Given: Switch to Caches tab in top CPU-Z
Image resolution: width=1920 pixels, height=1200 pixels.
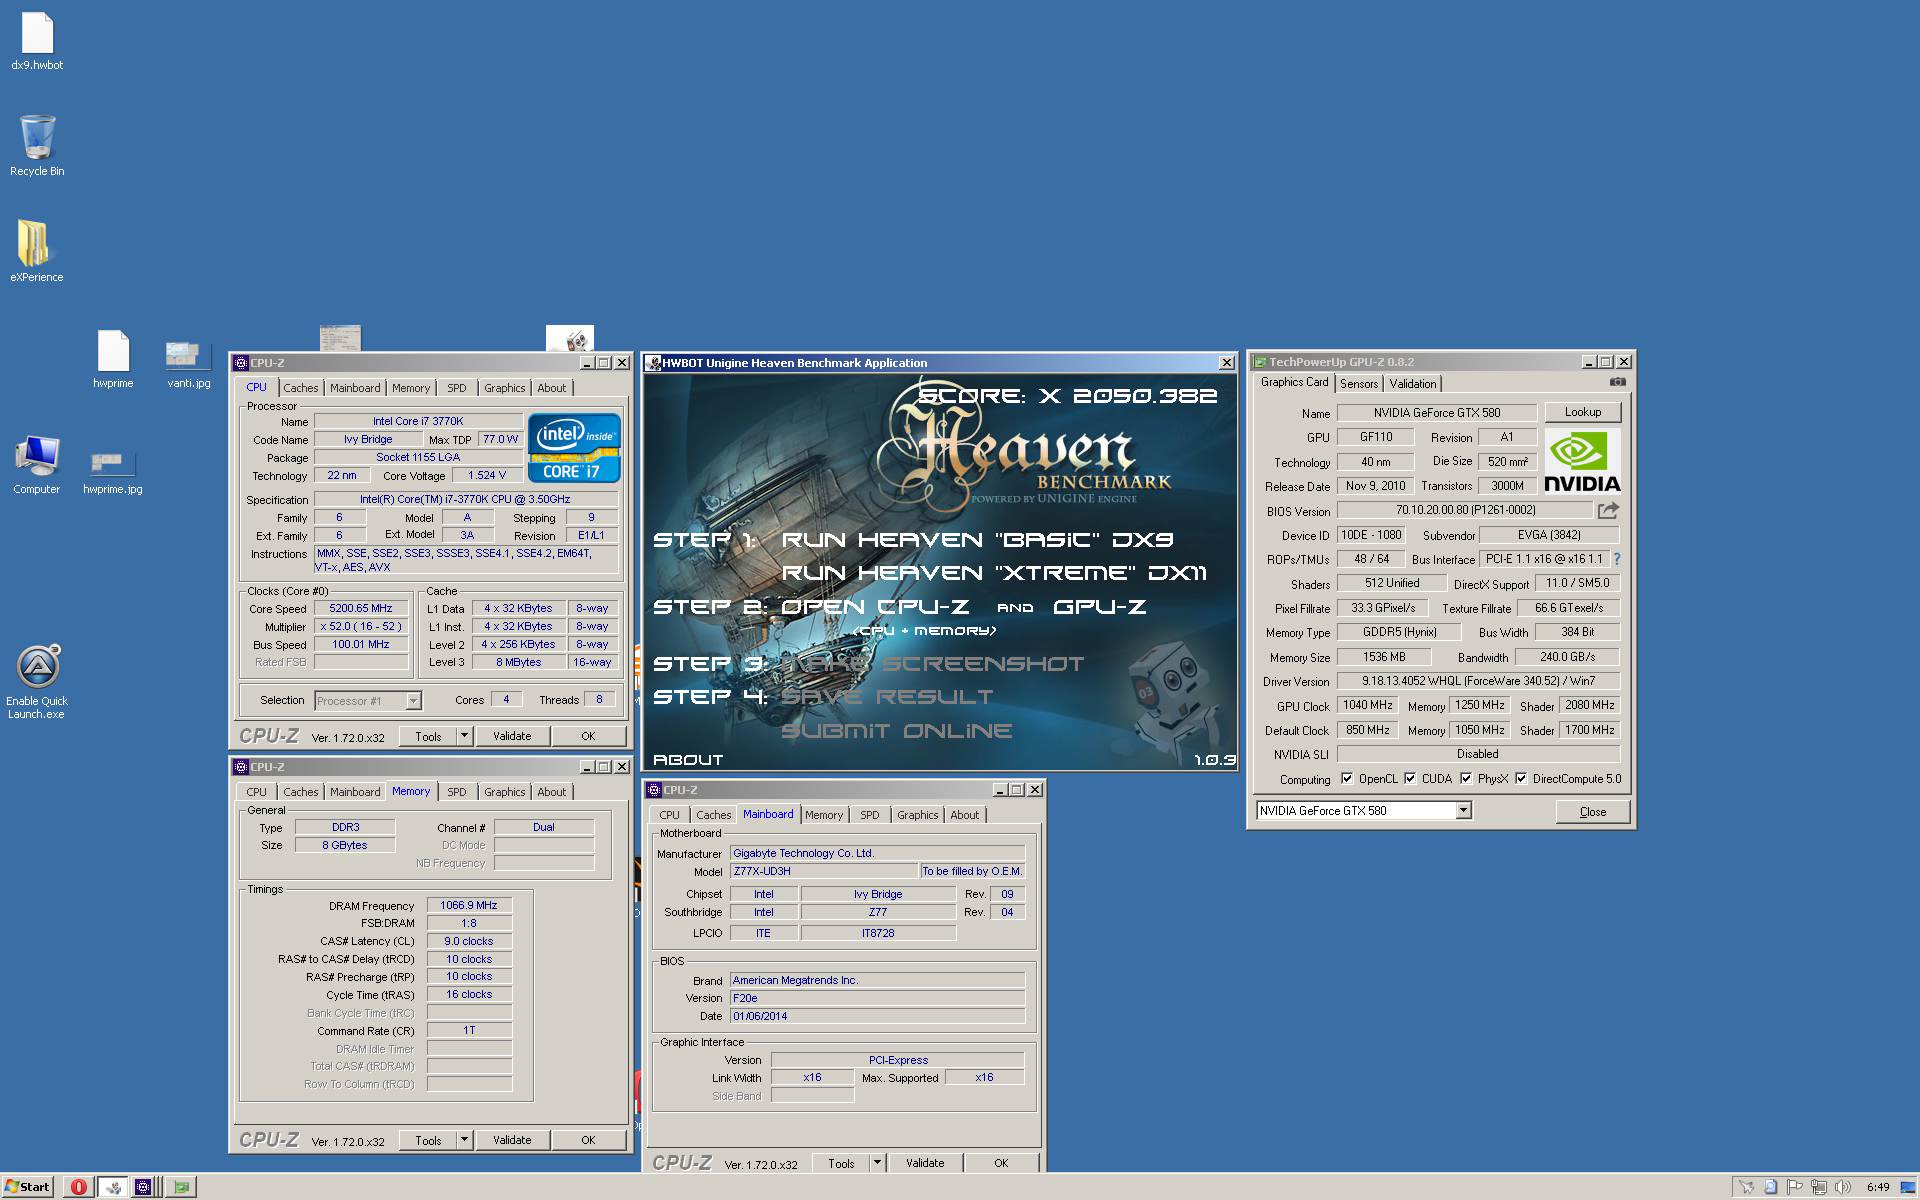Looking at the screenshot, I should click(300, 388).
